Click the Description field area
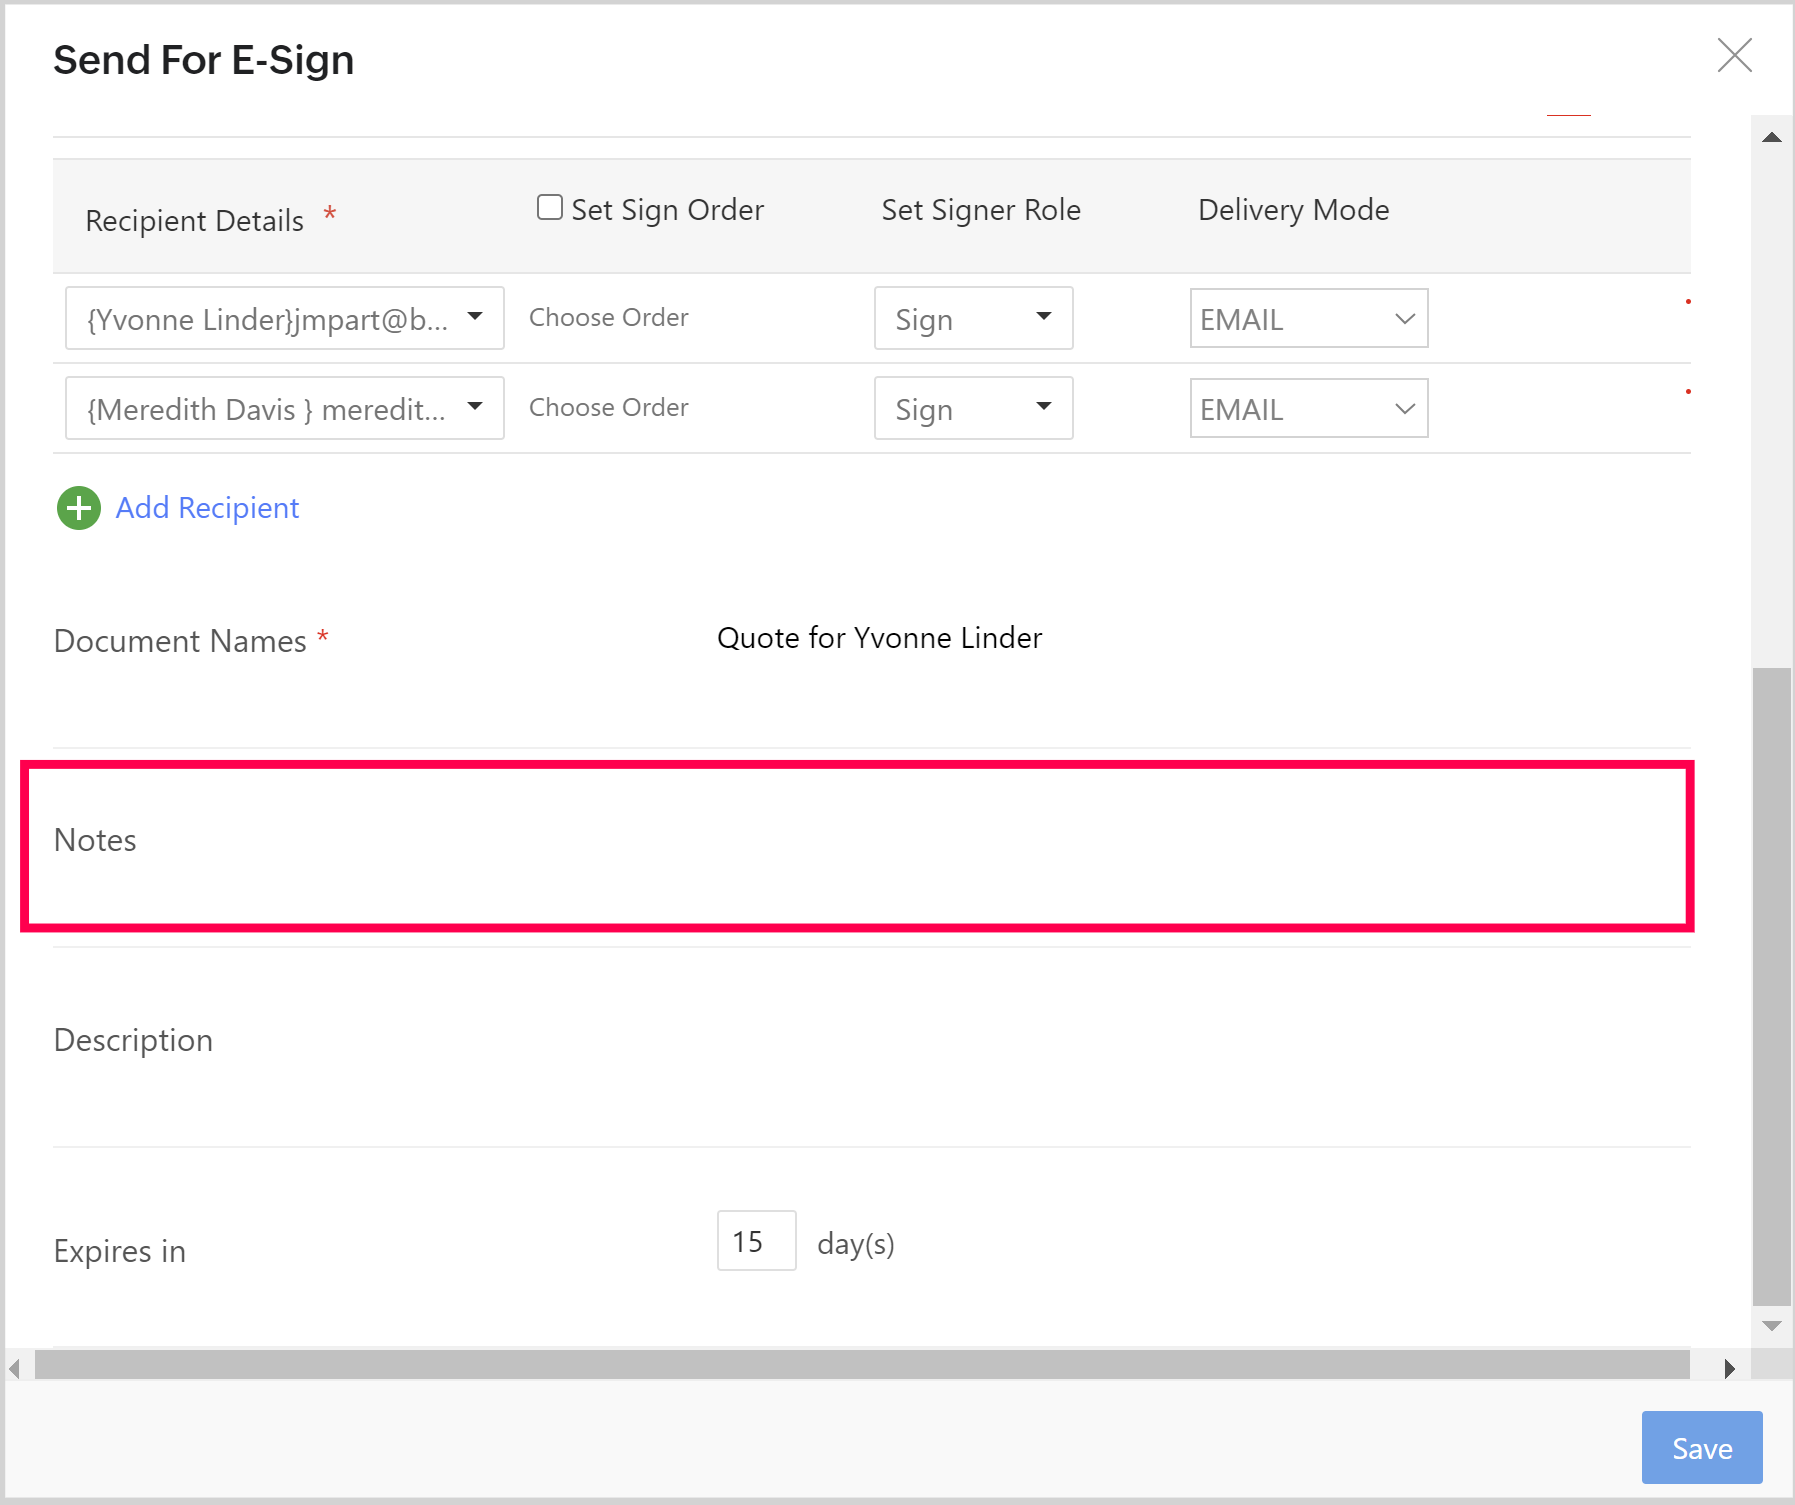The image size is (1795, 1505). click(x=900, y=1046)
